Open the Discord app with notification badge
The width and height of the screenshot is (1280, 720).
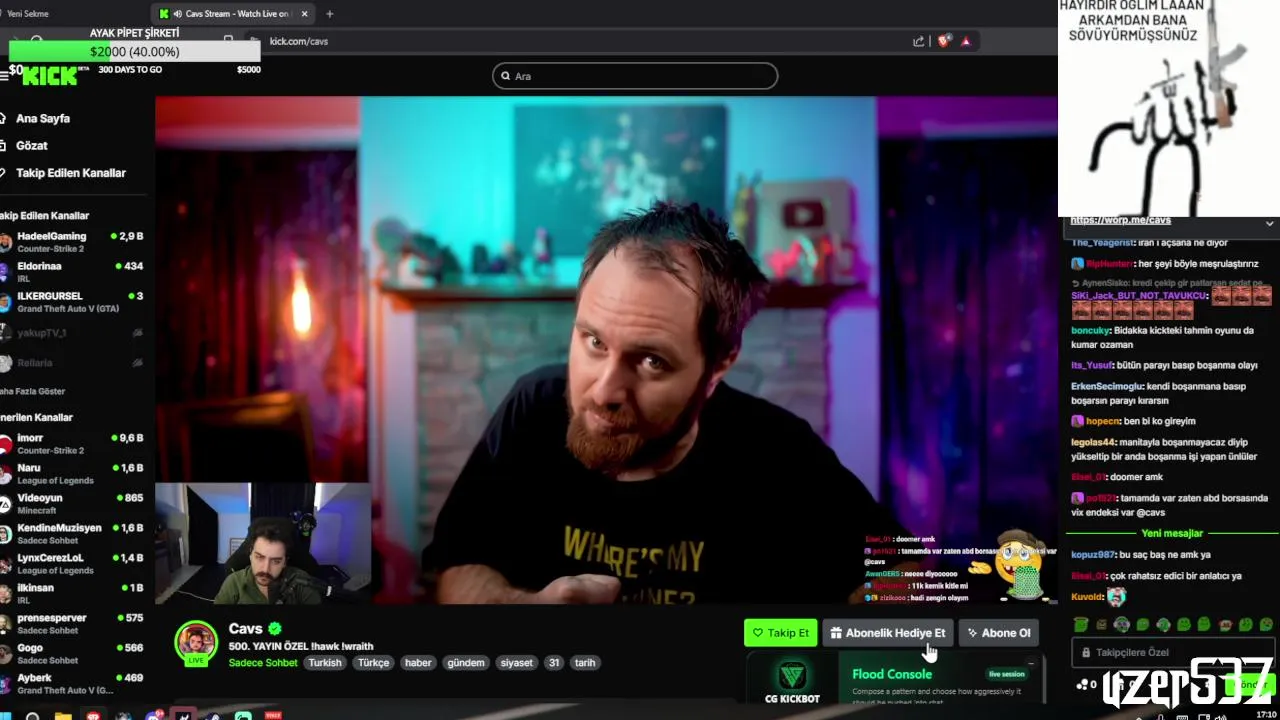coord(154,716)
